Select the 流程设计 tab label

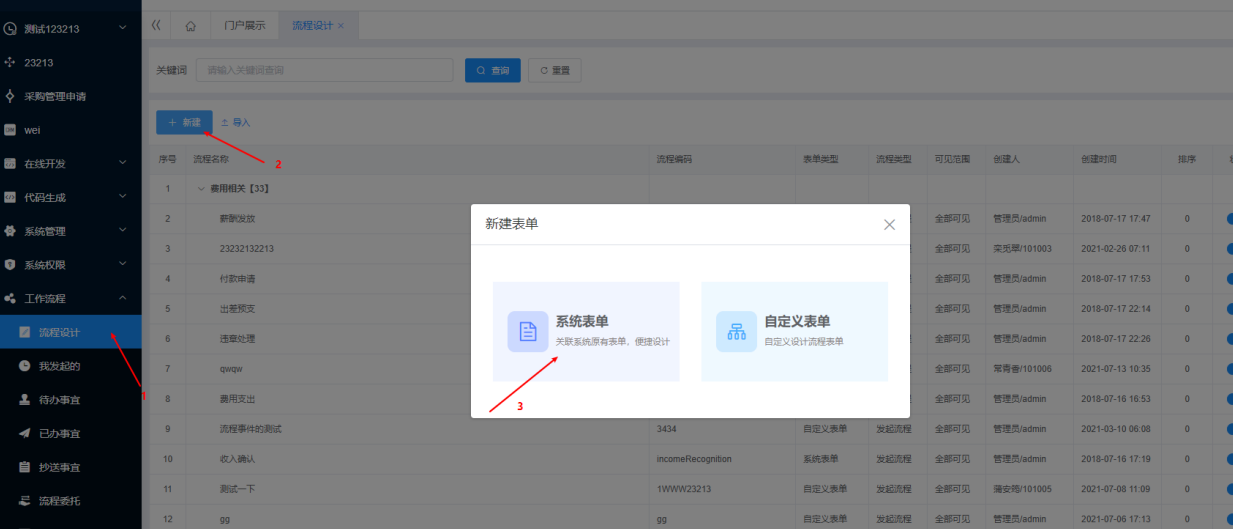pos(312,25)
